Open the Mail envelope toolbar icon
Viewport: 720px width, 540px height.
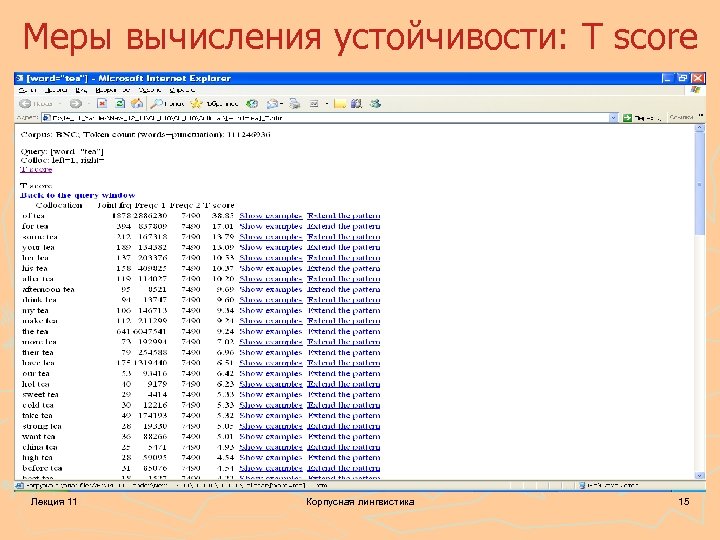click(x=272, y=104)
